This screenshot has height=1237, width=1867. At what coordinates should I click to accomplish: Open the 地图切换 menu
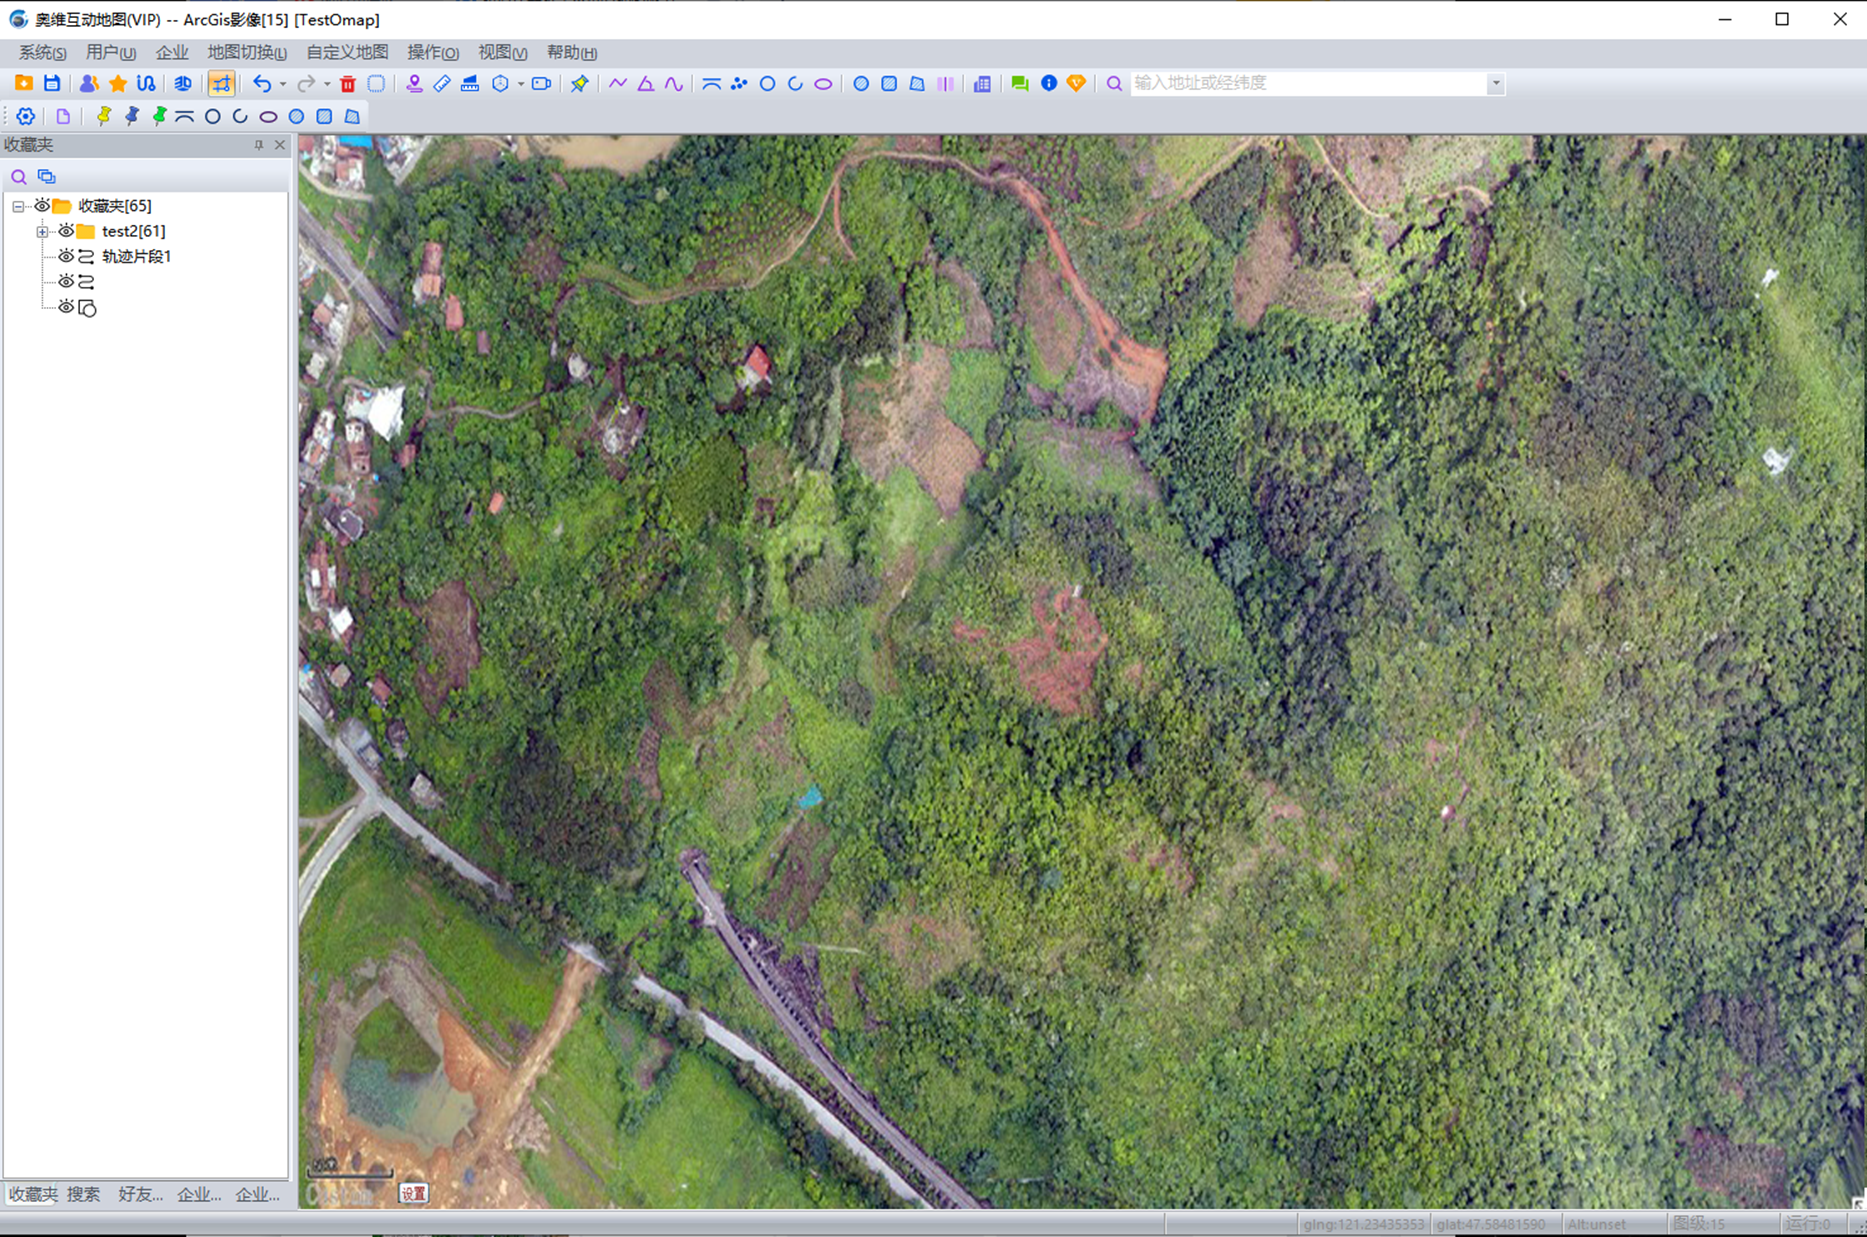(x=246, y=52)
